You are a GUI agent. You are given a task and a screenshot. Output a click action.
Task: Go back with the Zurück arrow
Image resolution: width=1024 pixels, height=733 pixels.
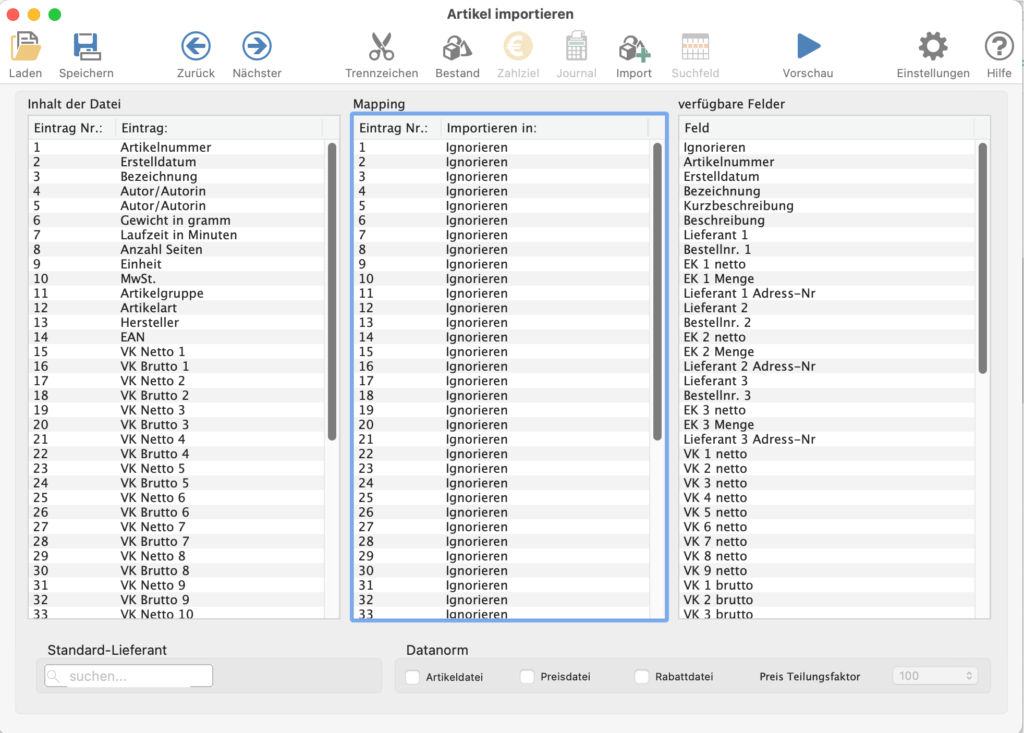196,46
